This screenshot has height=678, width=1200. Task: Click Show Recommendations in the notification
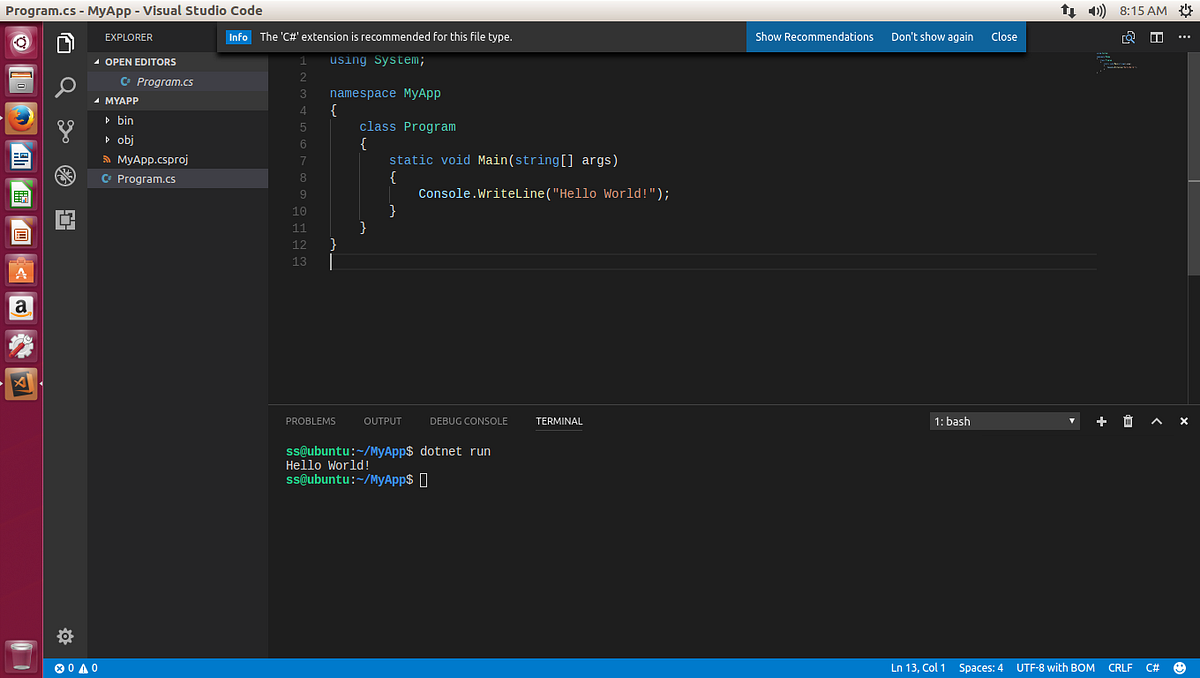click(815, 36)
